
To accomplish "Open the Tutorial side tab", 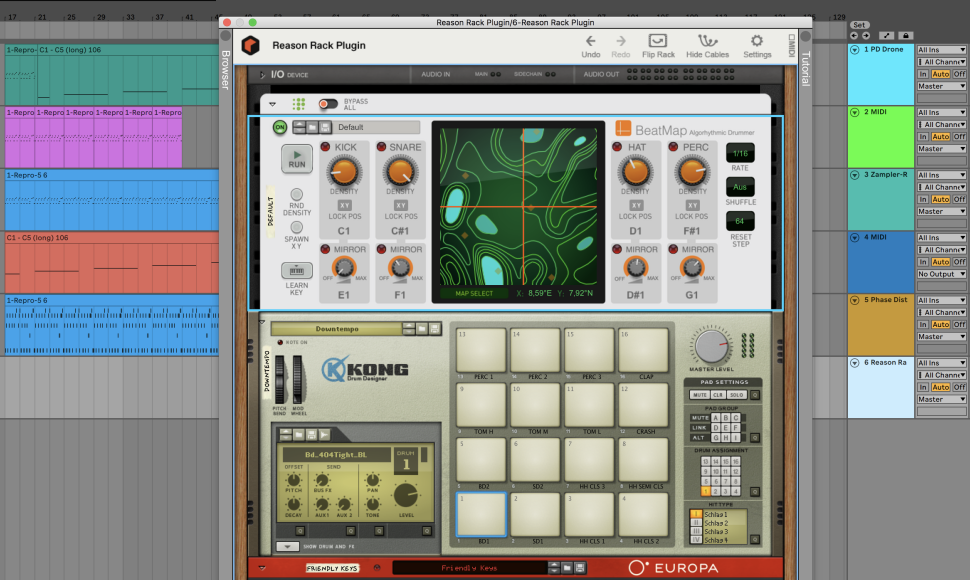I will coord(806,70).
